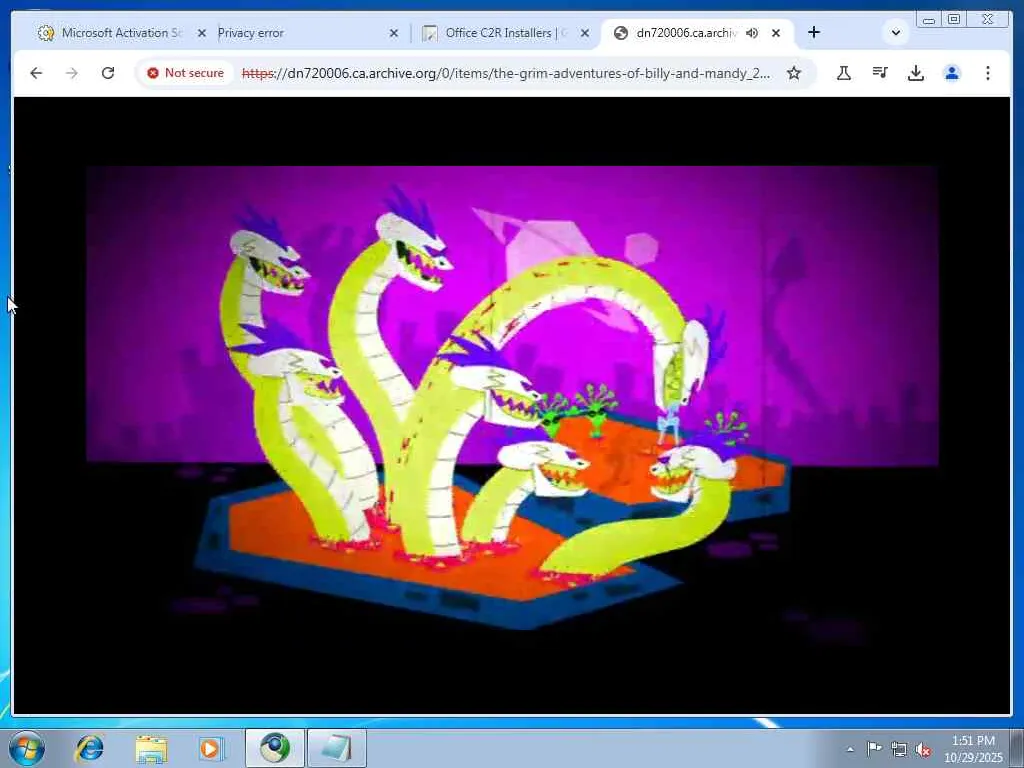1024x768 pixels.
Task: Click the forward navigation arrow
Action: (x=72, y=73)
